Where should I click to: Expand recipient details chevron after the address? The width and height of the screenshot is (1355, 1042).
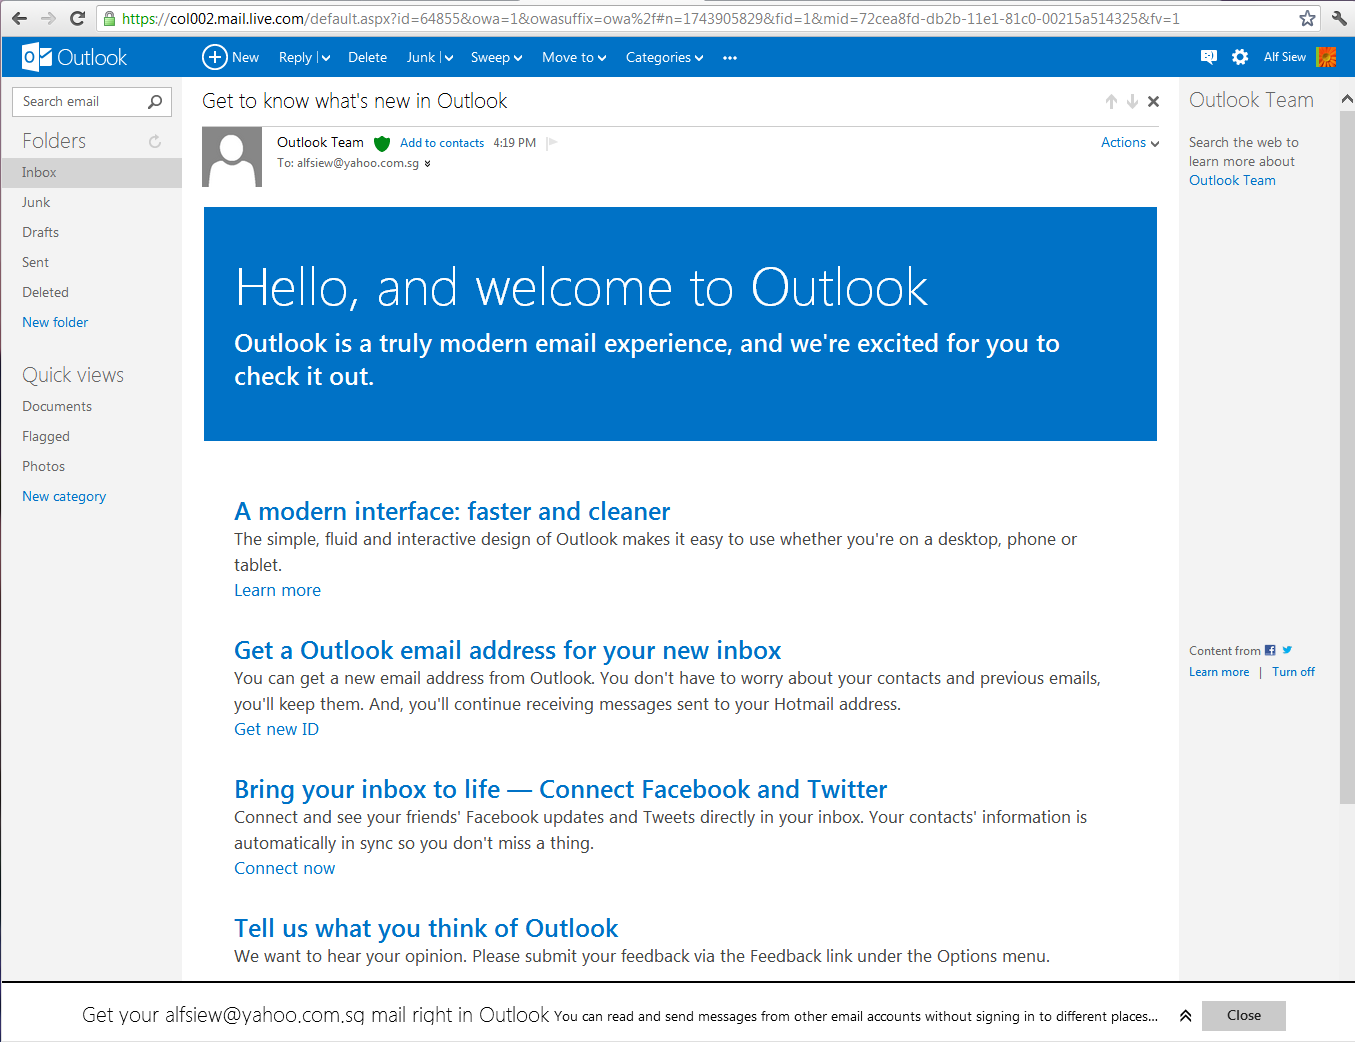tap(427, 164)
